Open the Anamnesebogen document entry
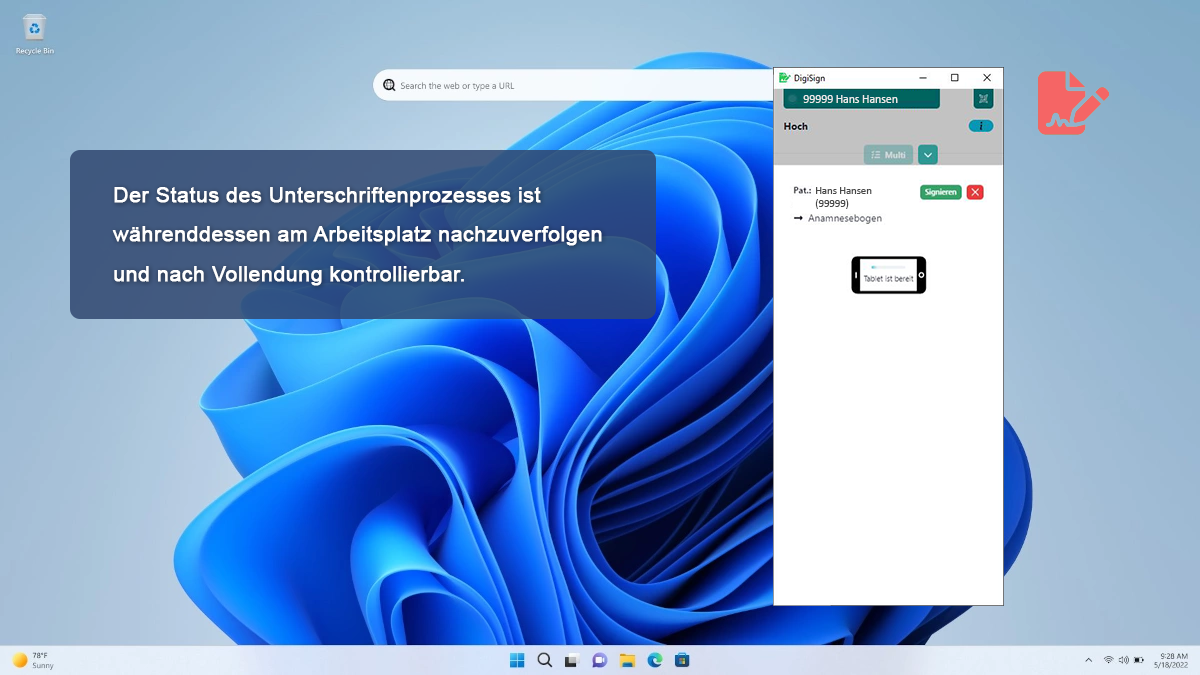 pyautogui.click(x=844, y=218)
